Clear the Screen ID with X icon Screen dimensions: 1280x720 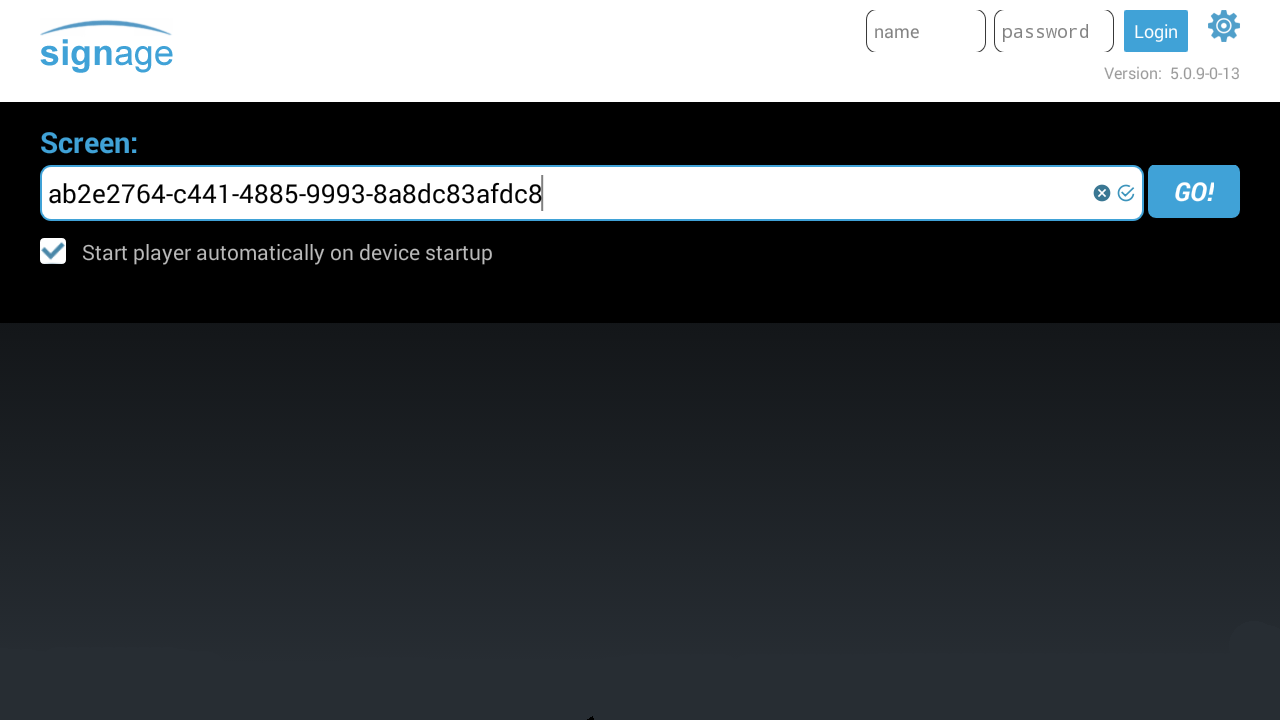pos(1102,193)
